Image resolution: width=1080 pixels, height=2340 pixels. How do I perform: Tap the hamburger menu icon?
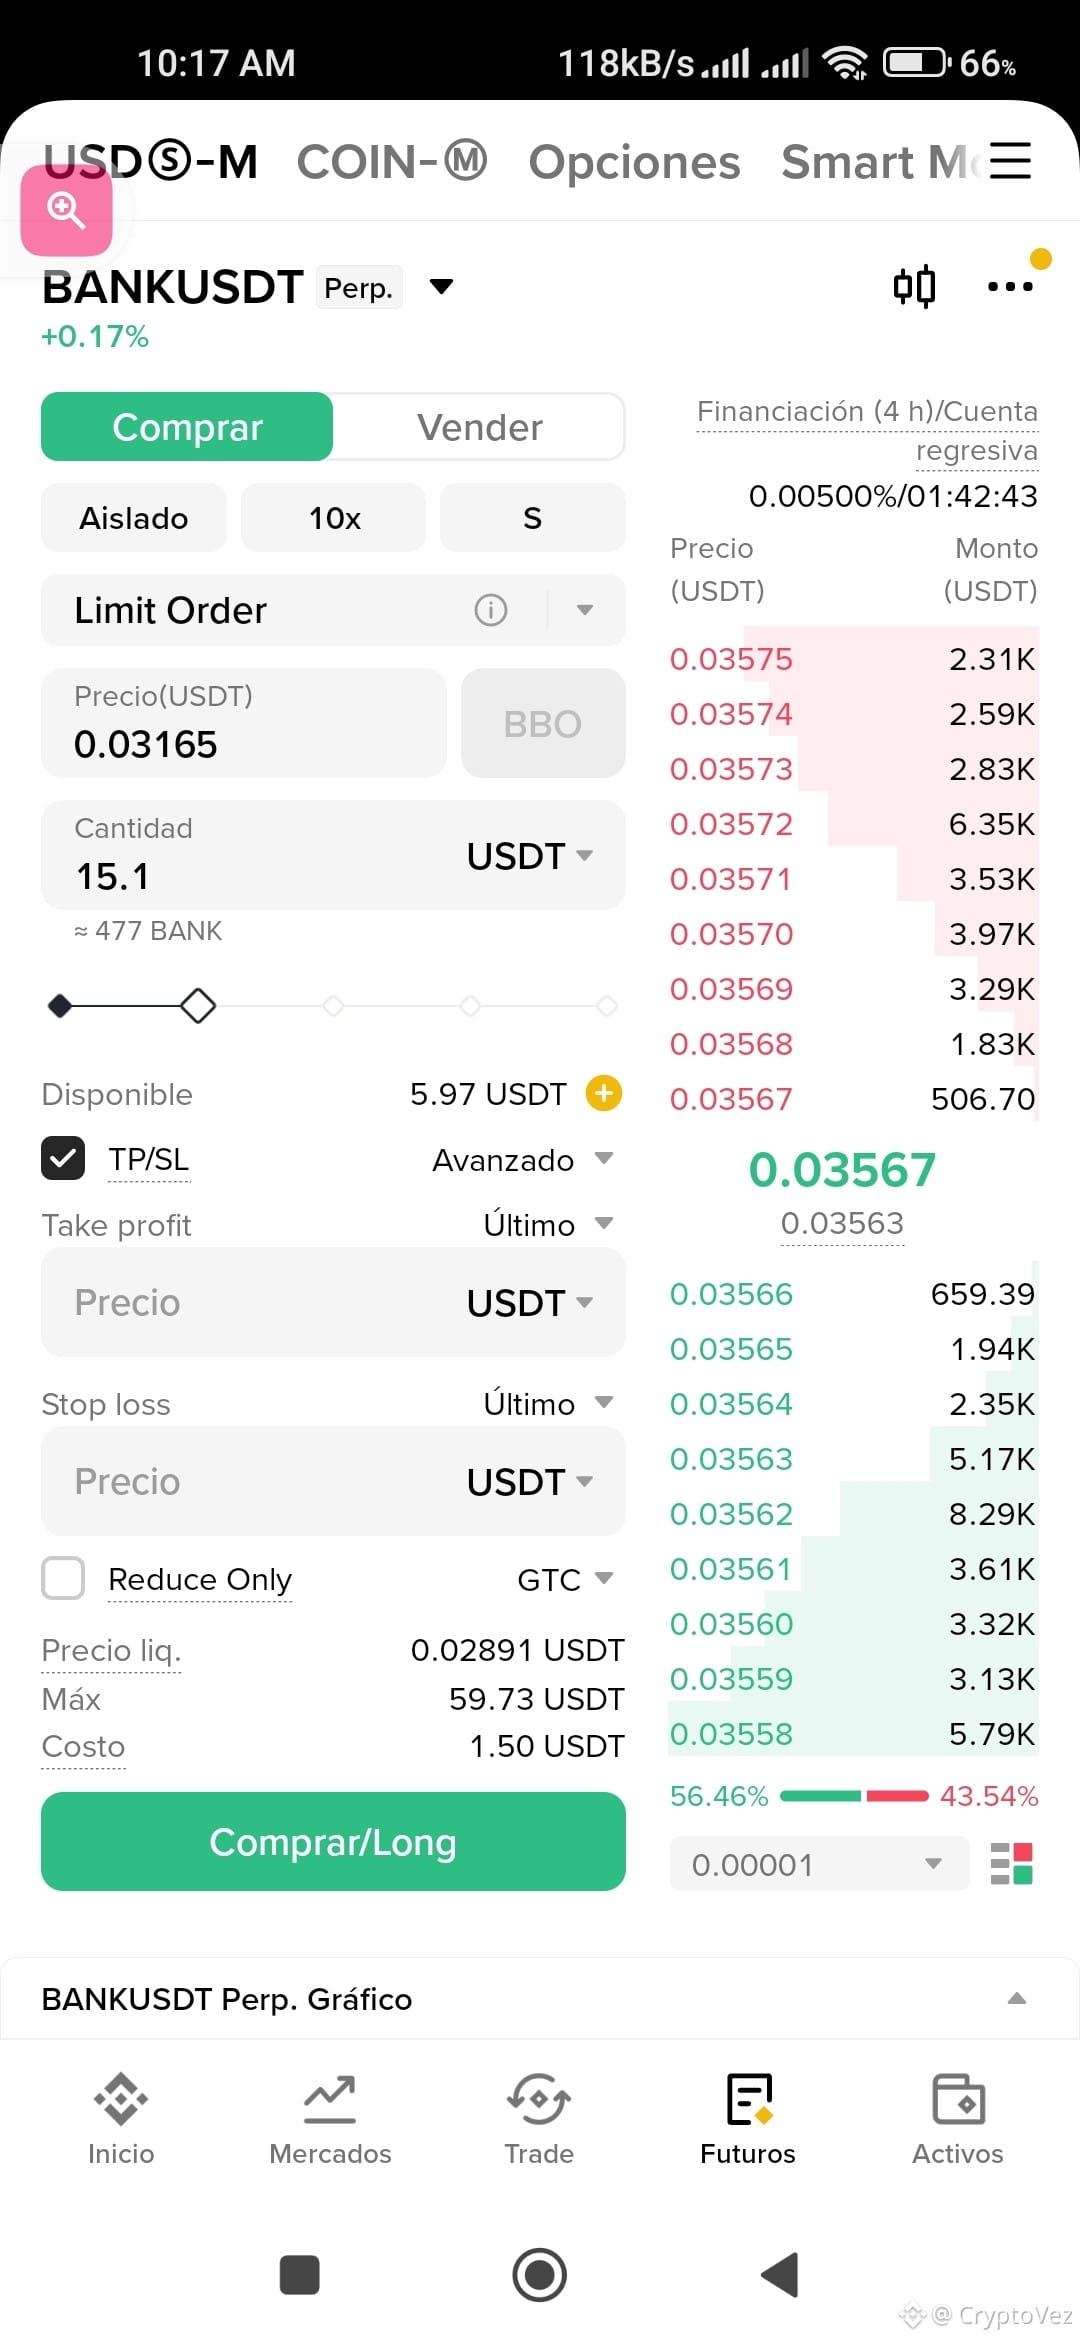tap(1010, 160)
